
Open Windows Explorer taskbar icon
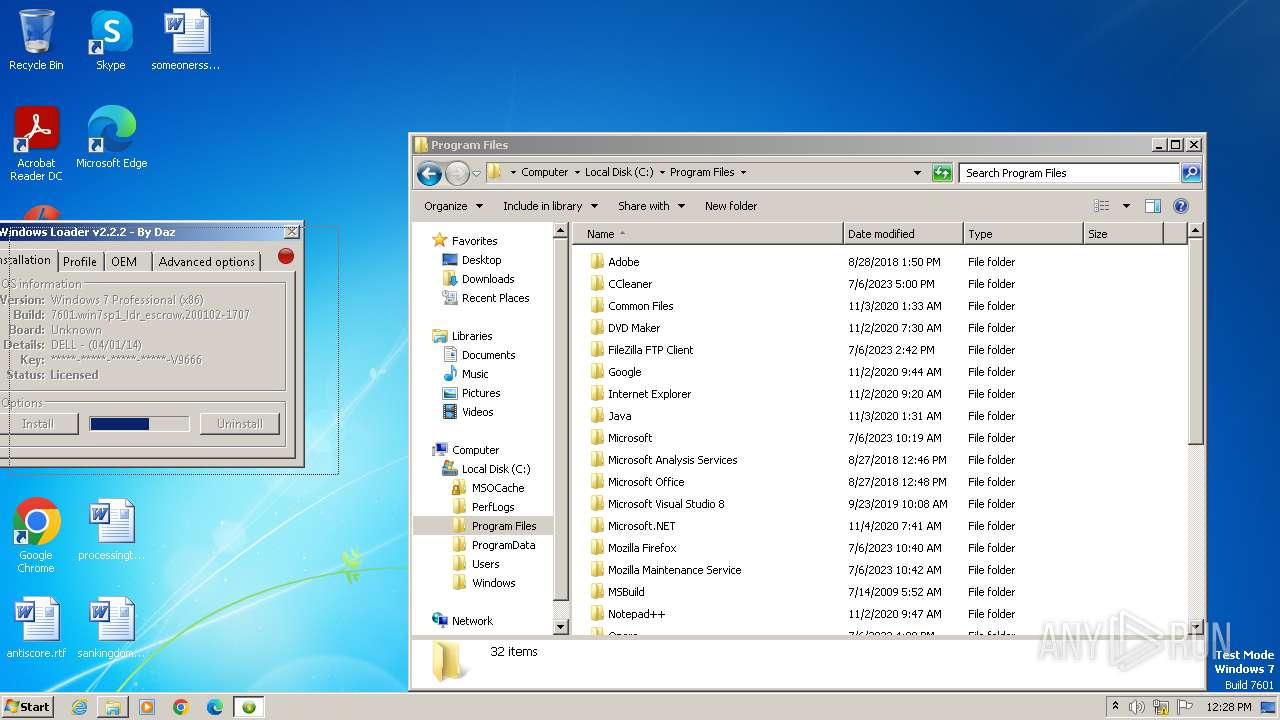[x=113, y=707]
